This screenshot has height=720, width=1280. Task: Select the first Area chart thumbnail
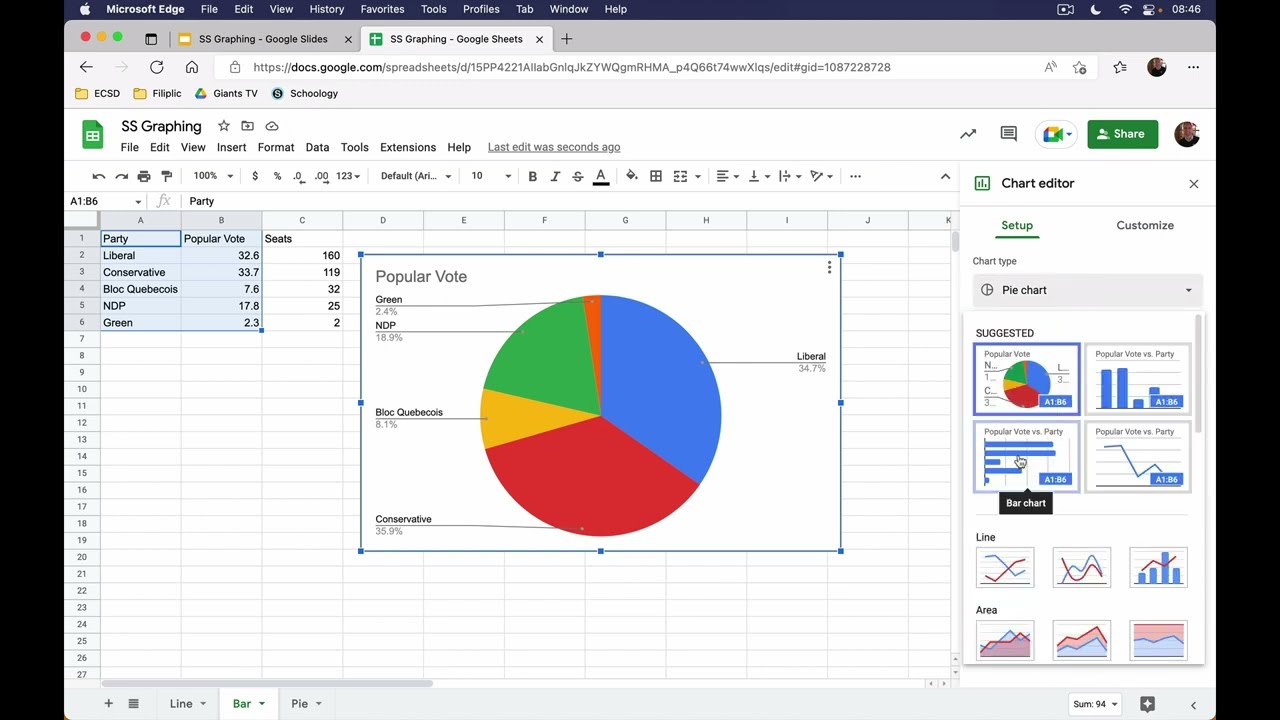1005,640
